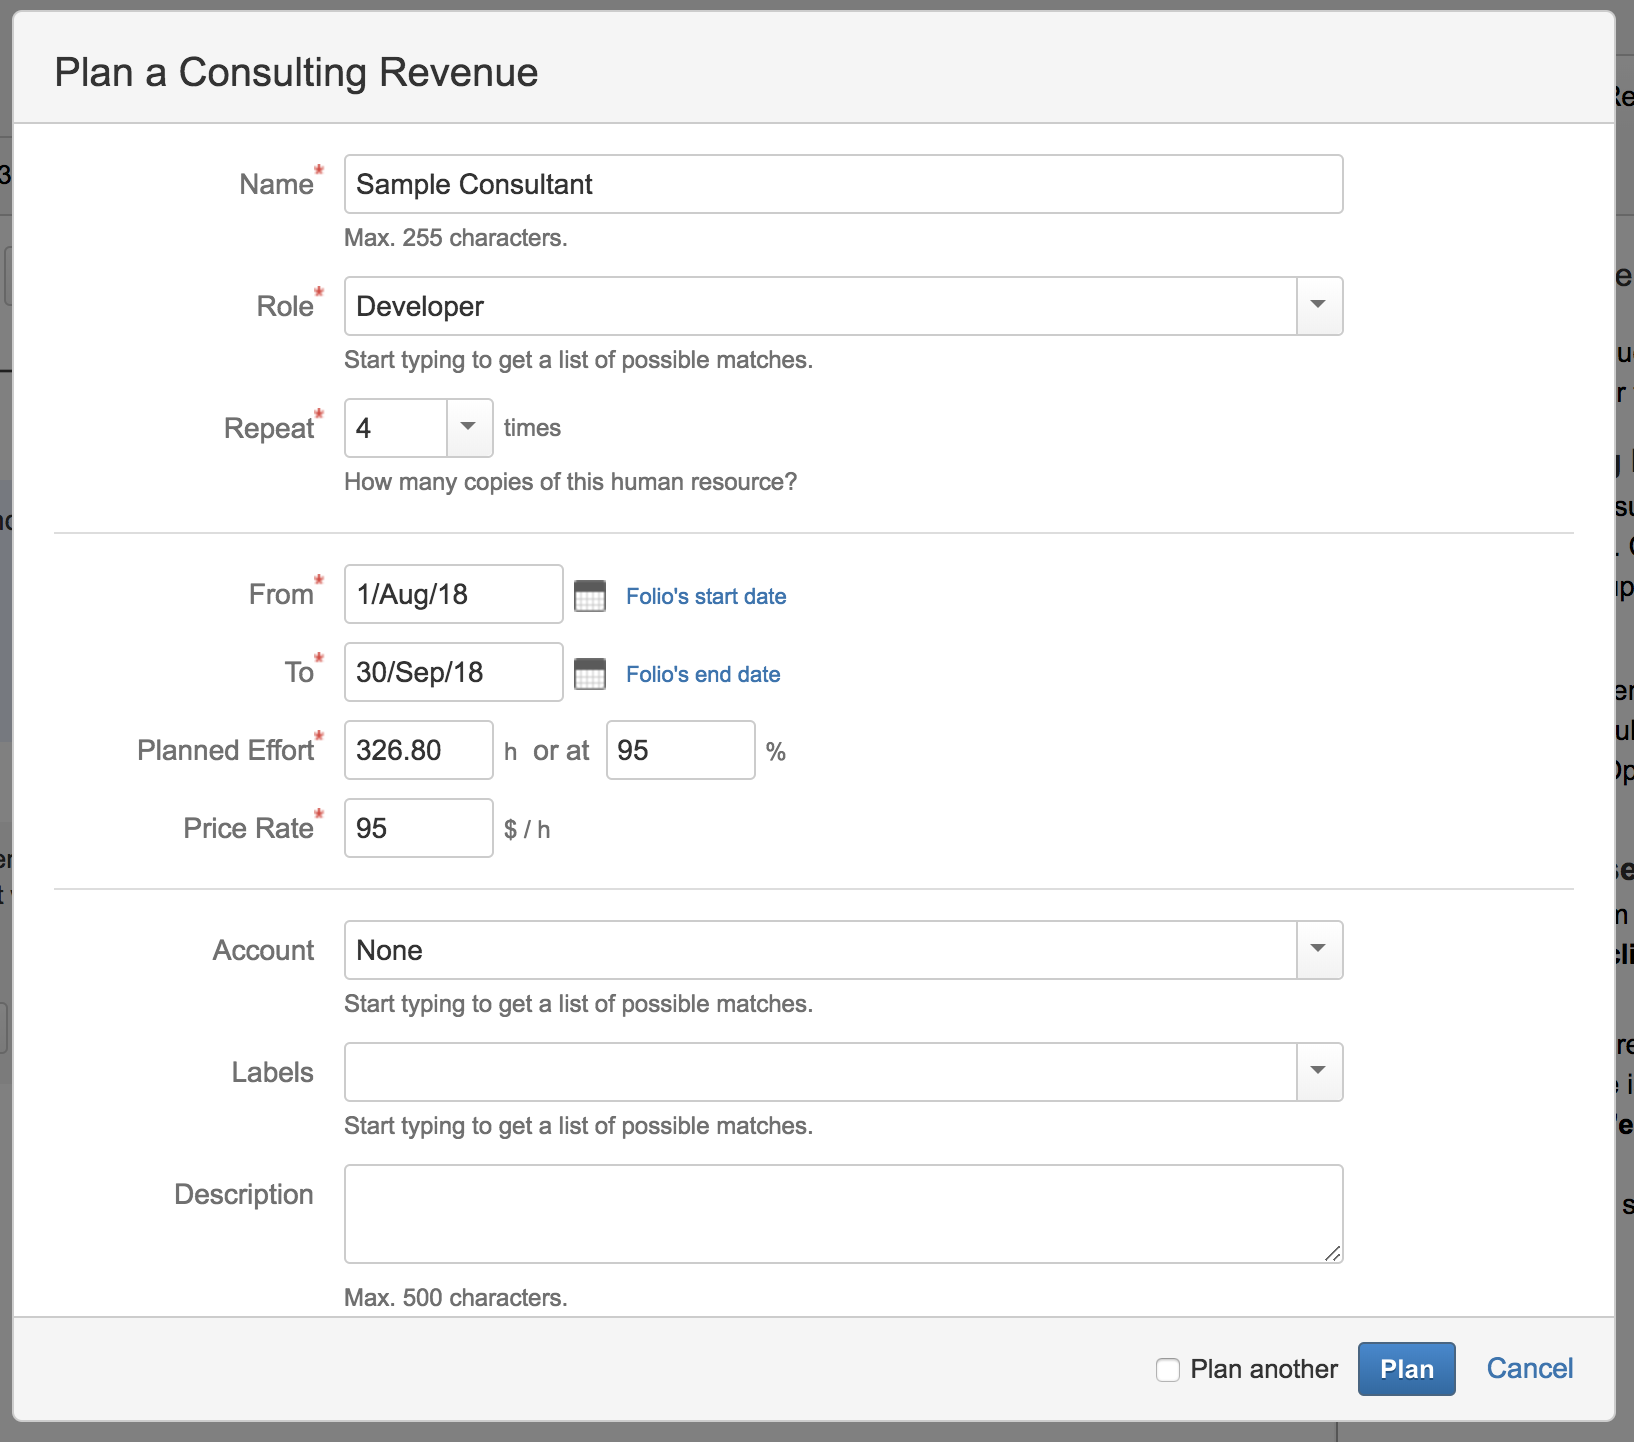Open the From date calendar picker
The image size is (1634, 1442).
pyautogui.click(x=590, y=596)
